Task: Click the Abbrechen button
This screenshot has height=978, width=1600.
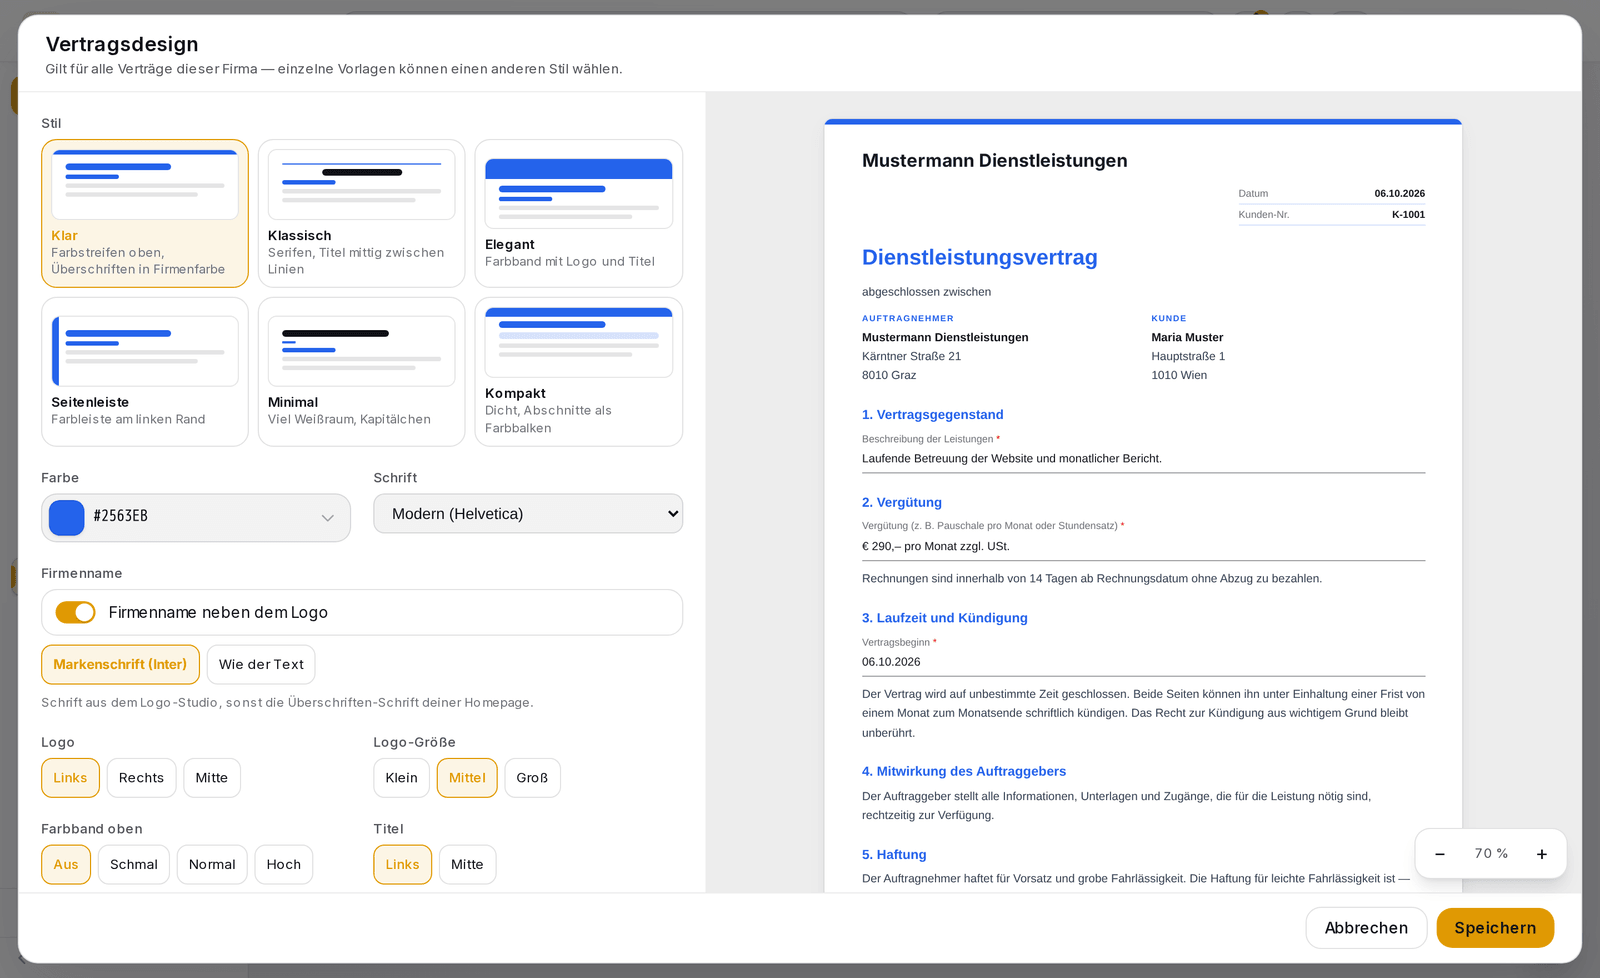Action: coord(1366,928)
